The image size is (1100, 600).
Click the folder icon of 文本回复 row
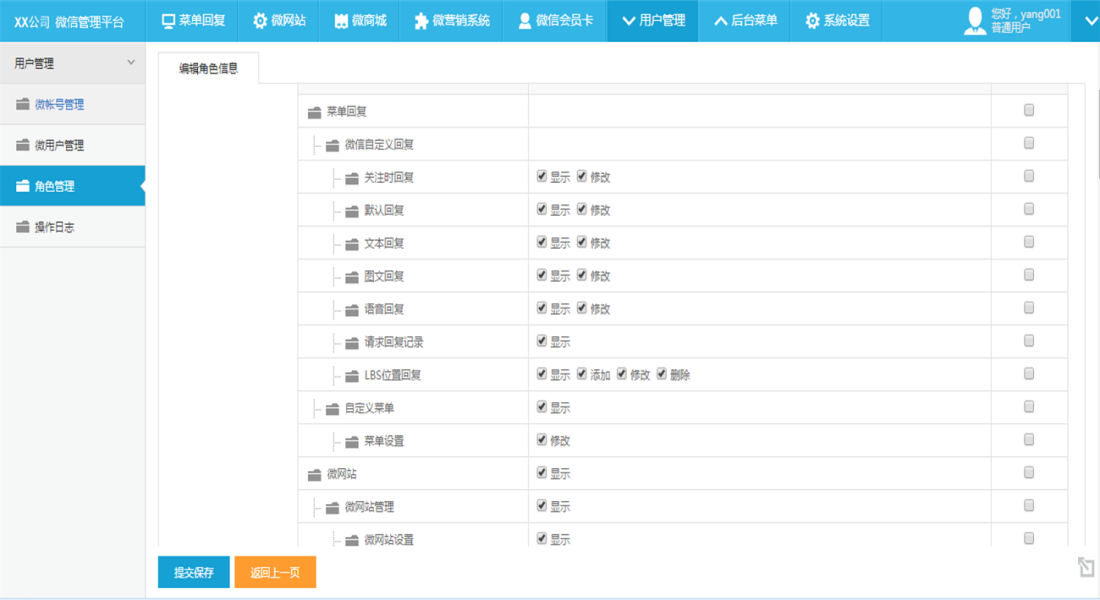352,244
